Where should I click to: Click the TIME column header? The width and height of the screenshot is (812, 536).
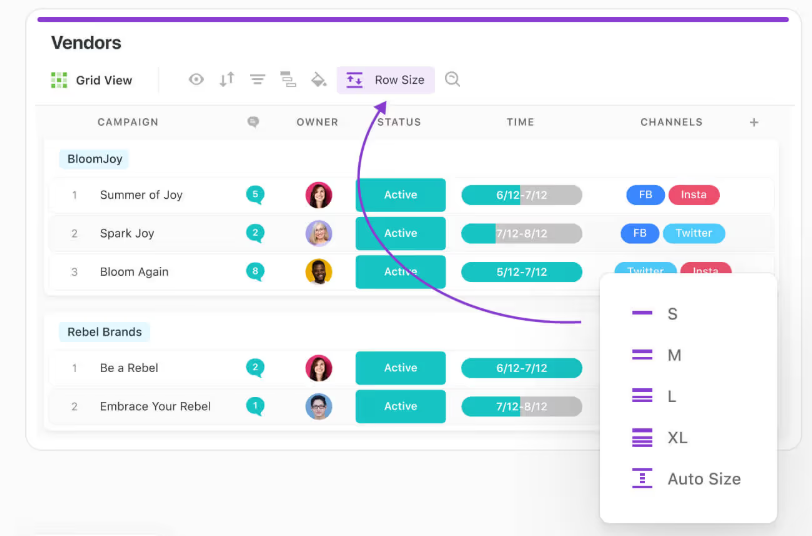(520, 122)
